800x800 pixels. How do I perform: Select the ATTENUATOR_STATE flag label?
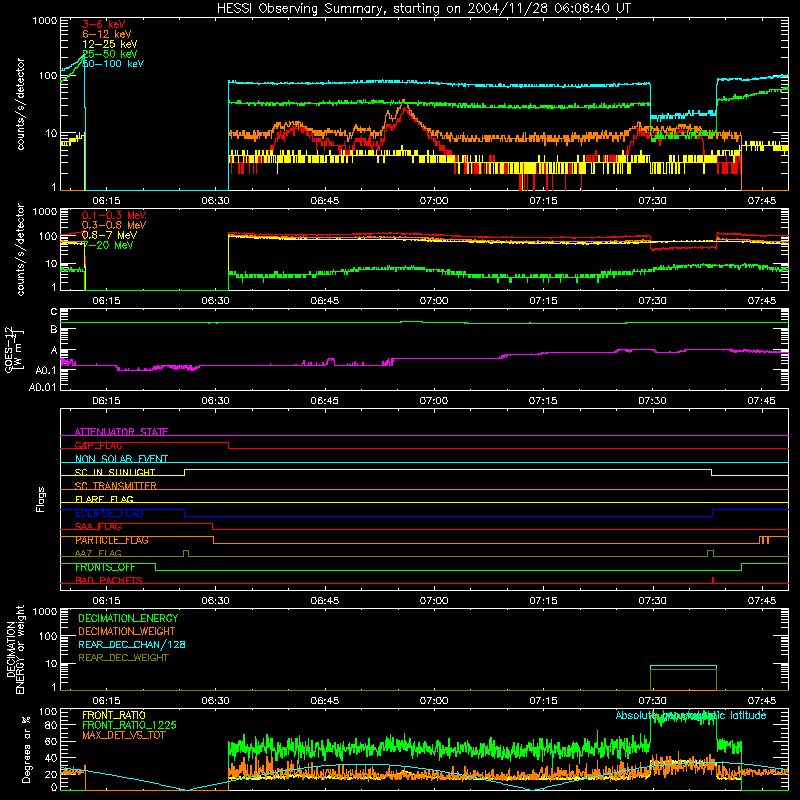pyautogui.click(x=121, y=432)
